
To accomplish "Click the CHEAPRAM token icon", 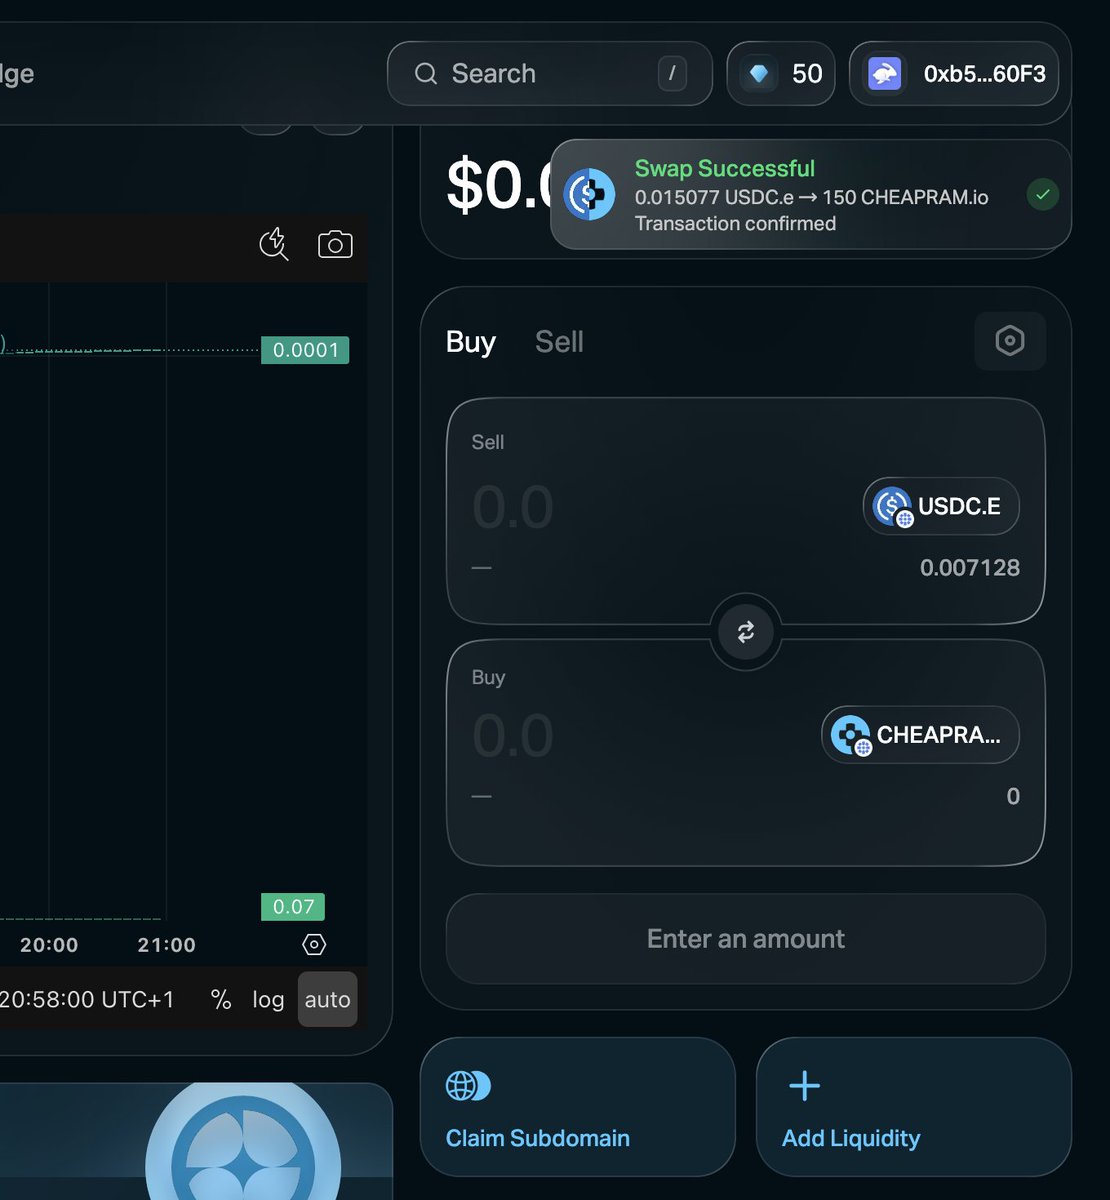I will pos(851,736).
